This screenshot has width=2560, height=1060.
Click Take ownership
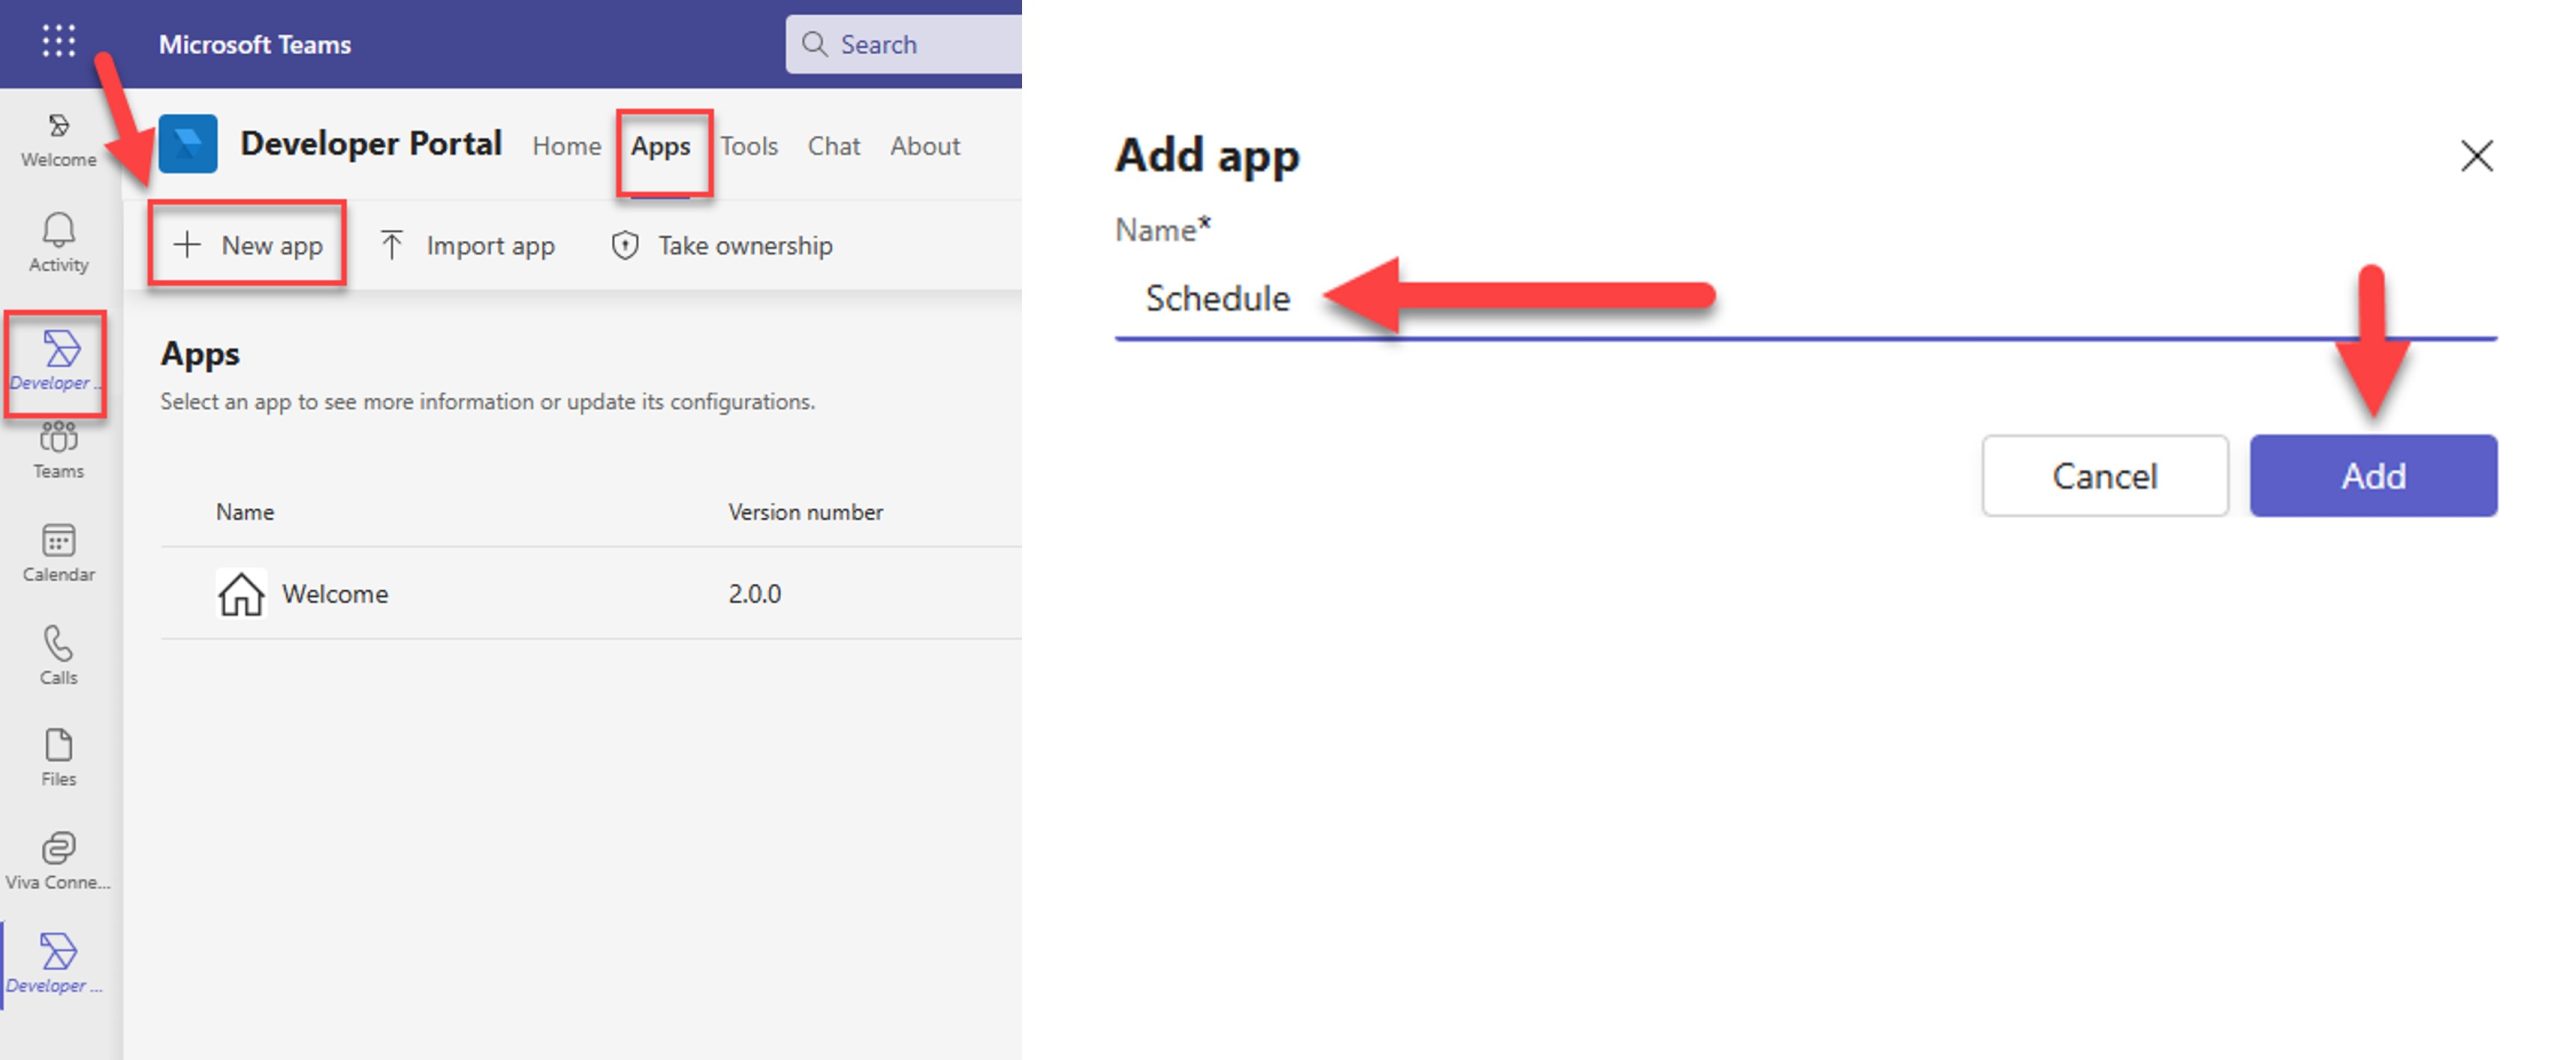(x=721, y=245)
